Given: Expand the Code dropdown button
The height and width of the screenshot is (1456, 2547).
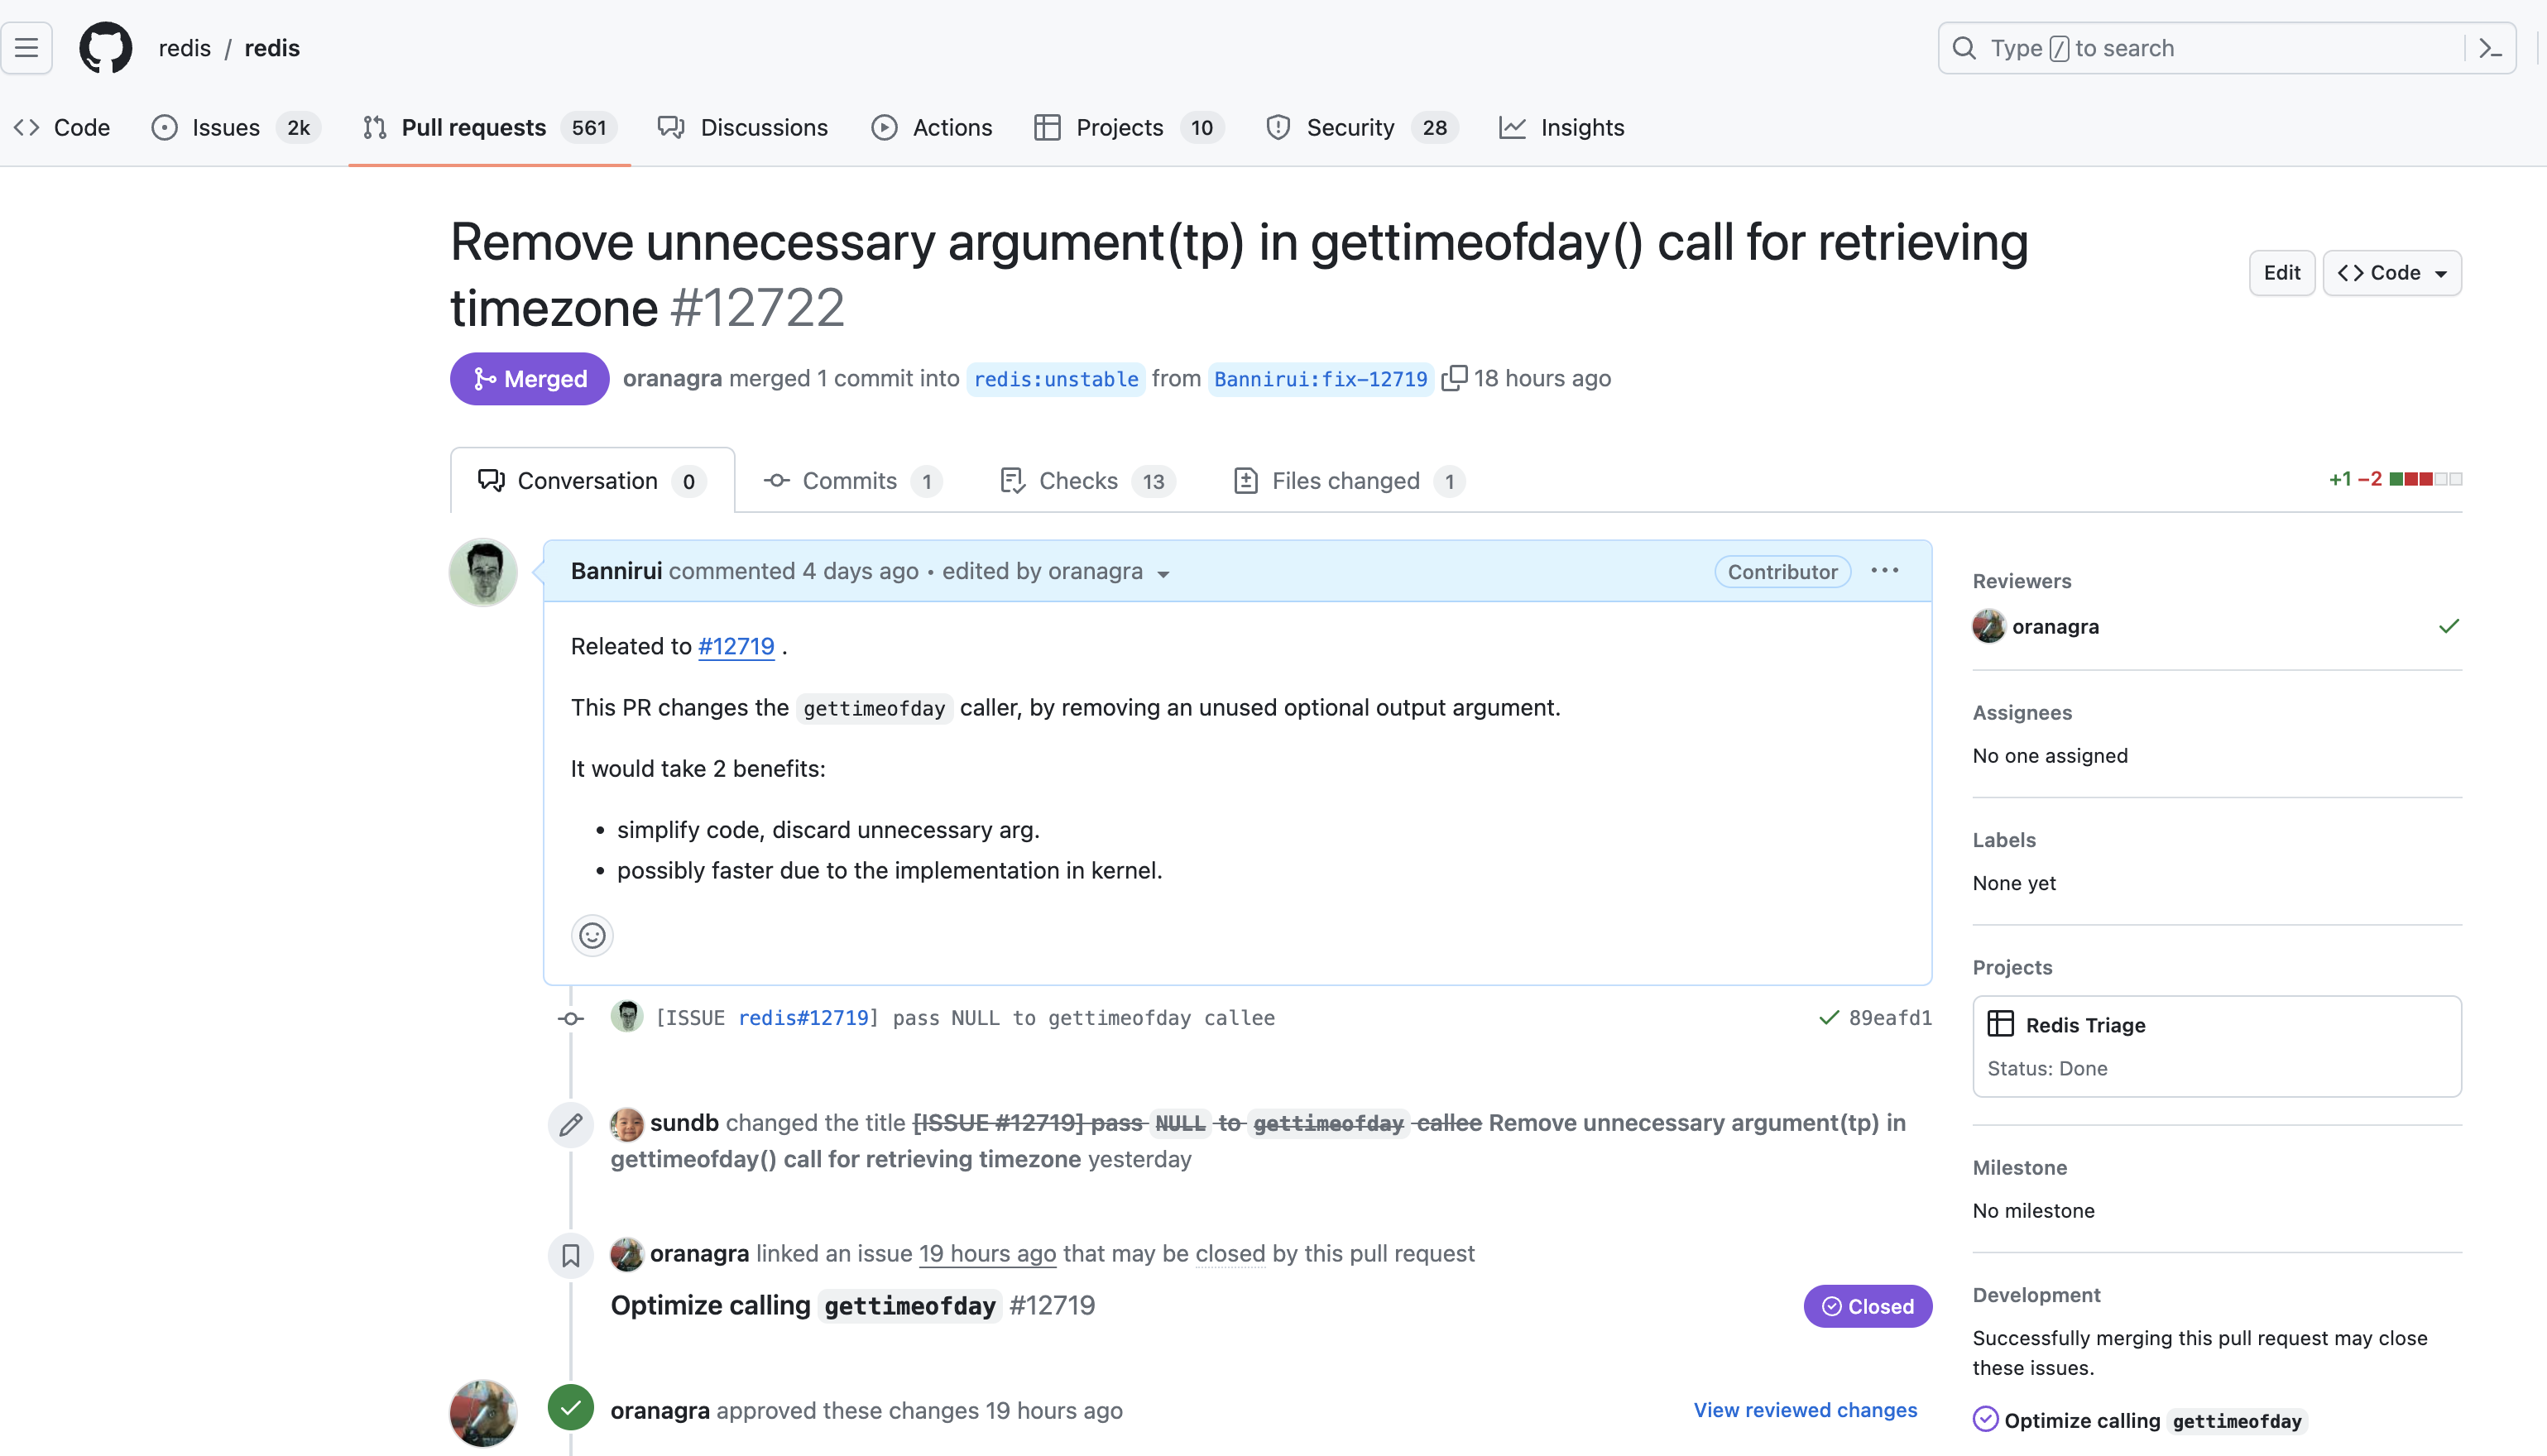Looking at the screenshot, I should point(2392,273).
